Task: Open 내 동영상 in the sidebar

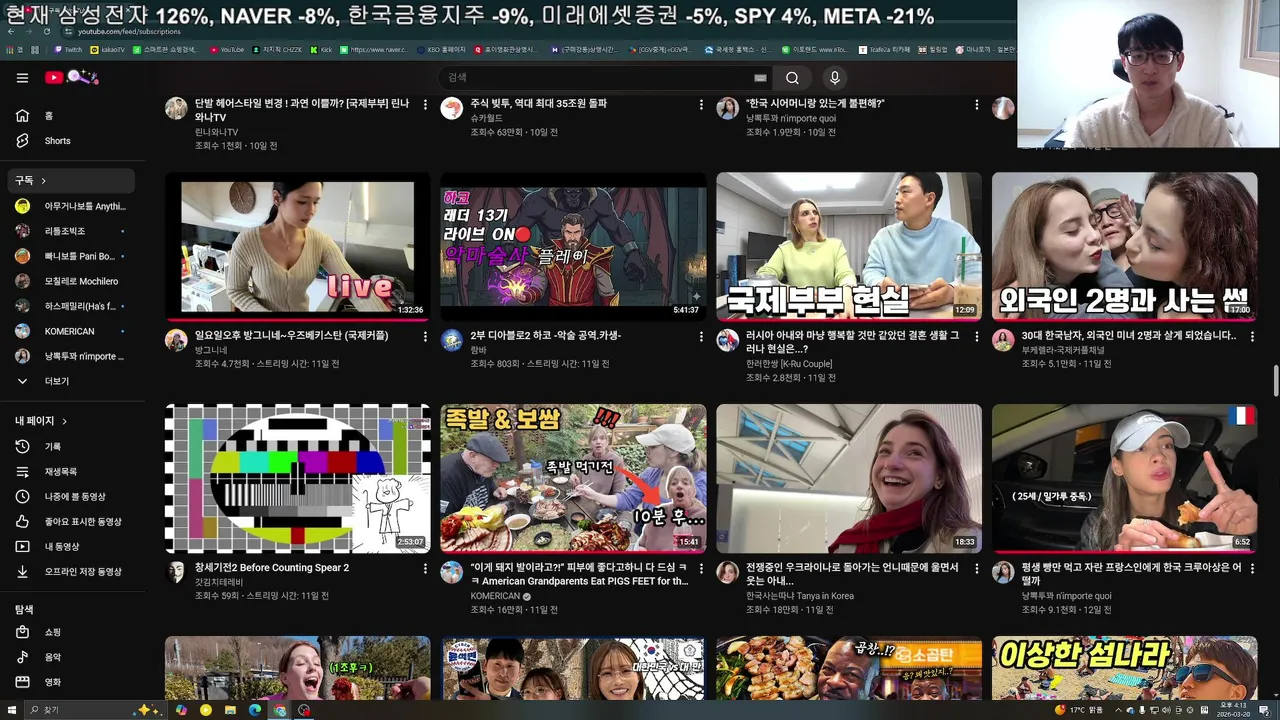Action: [72, 547]
